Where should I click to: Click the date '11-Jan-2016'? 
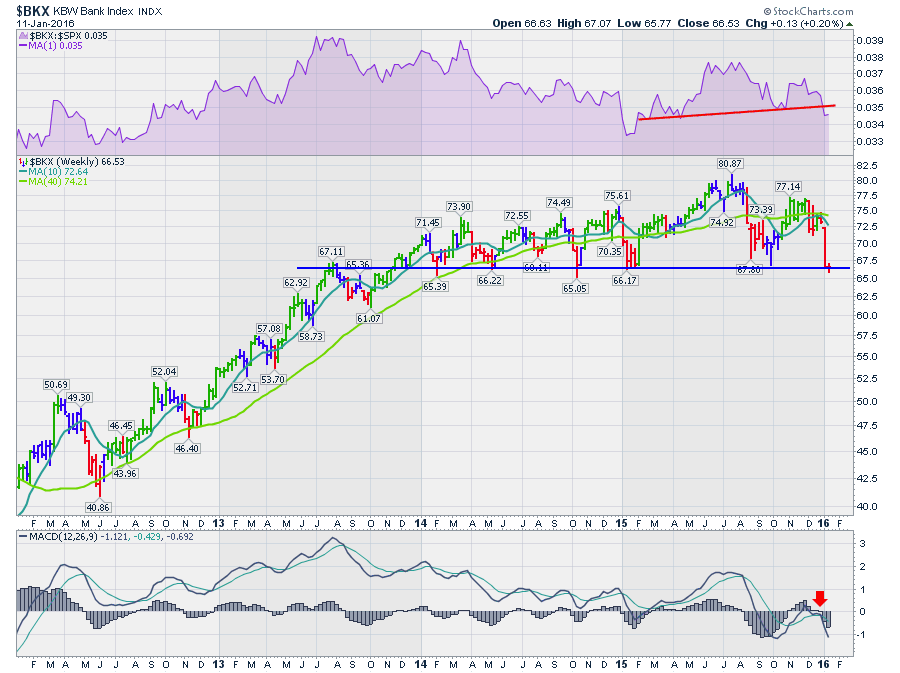tap(45, 24)
